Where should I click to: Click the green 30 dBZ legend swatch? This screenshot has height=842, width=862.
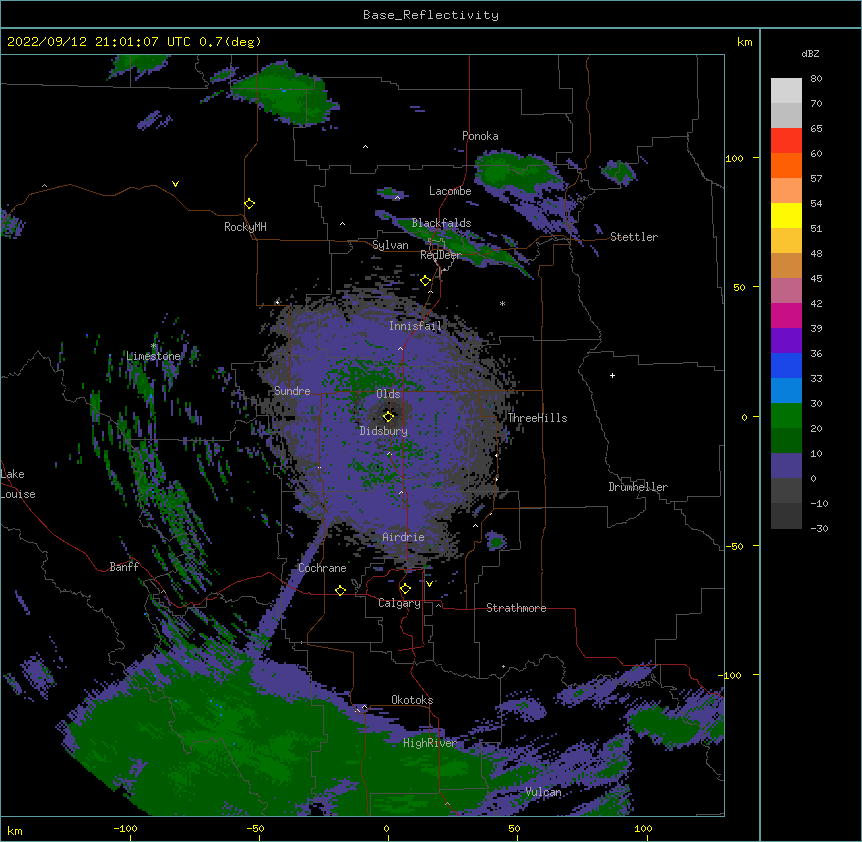(x=786, y=415)
